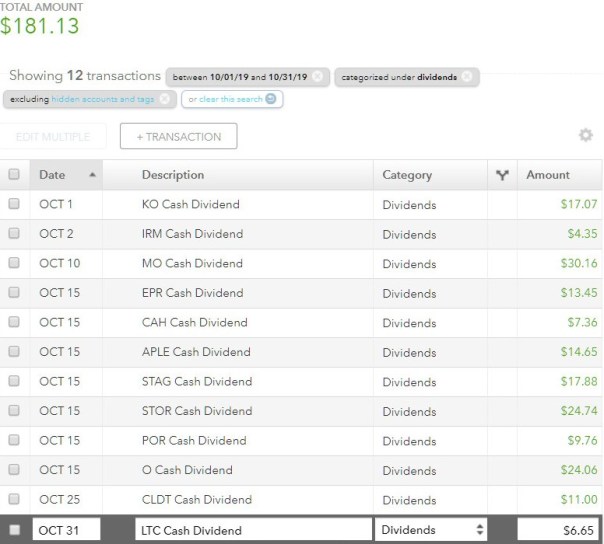Open the transaction settings gear
This screenshot has height=544, width=604.
tap(585, 136)
